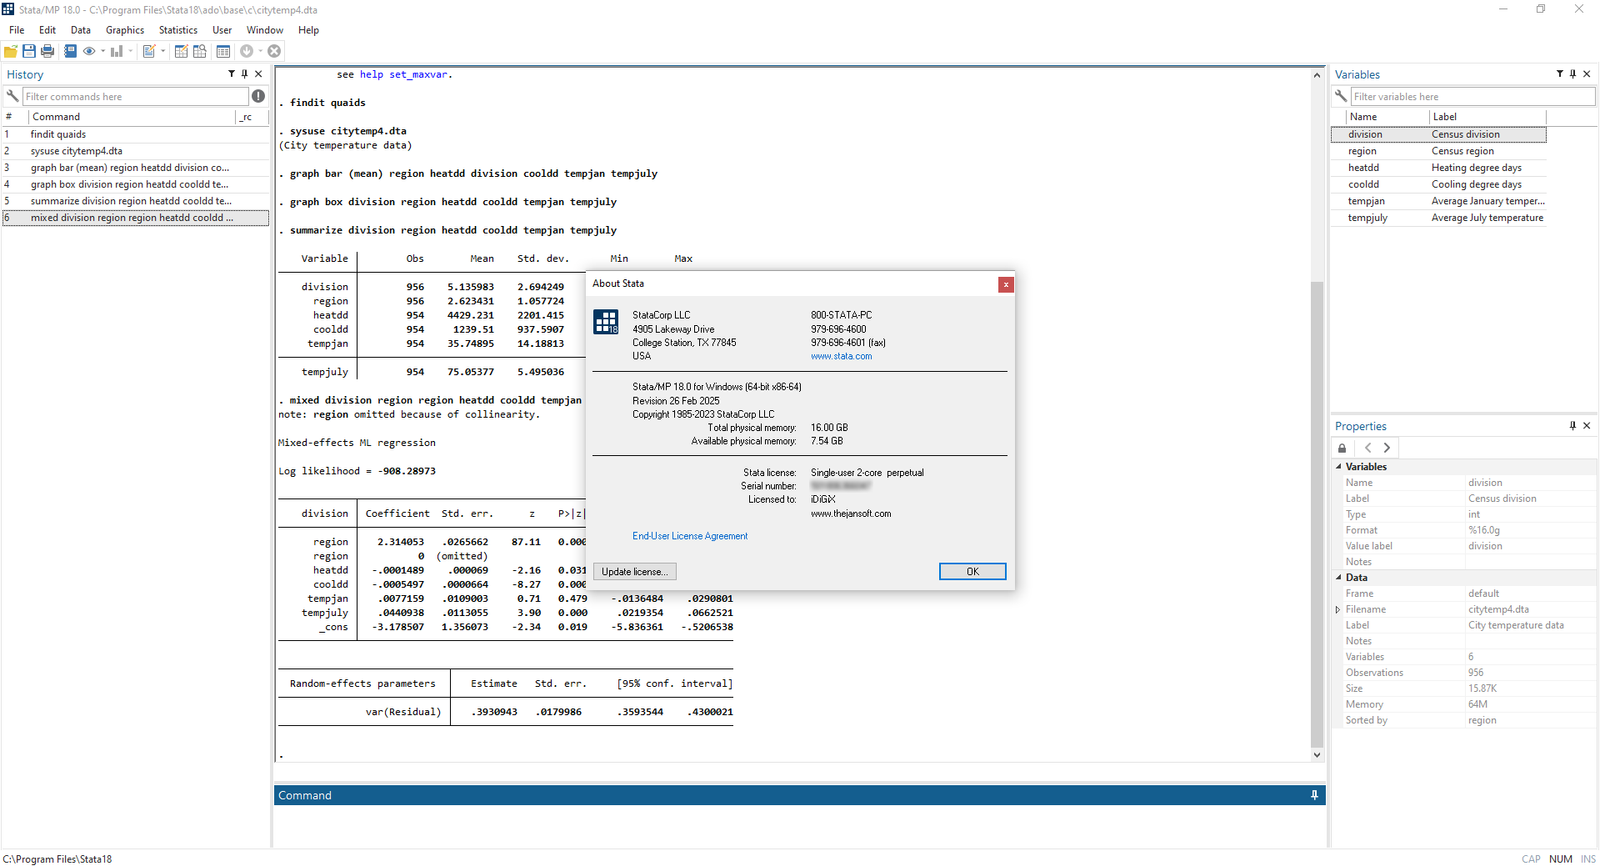The image size is (1600, 867).
Task: Open the File menu
Action: (17, 30)
